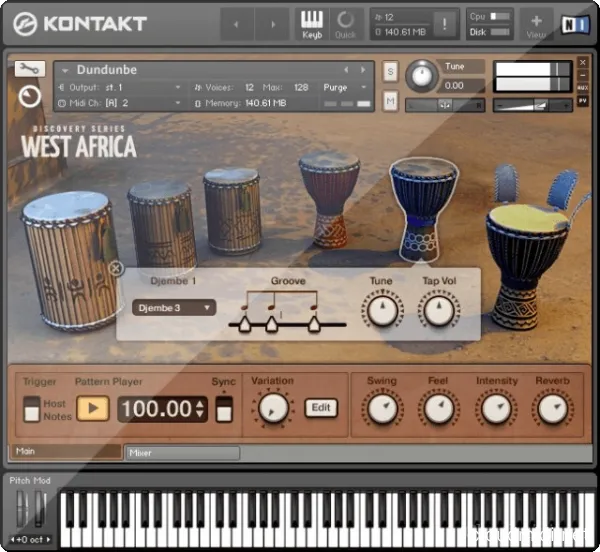600x552 pixels.
Task: Start the Pattern Player play button
Action: 93,408
